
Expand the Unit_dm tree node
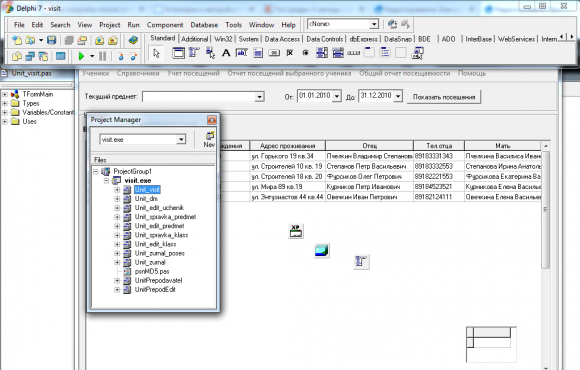(117, 199)
